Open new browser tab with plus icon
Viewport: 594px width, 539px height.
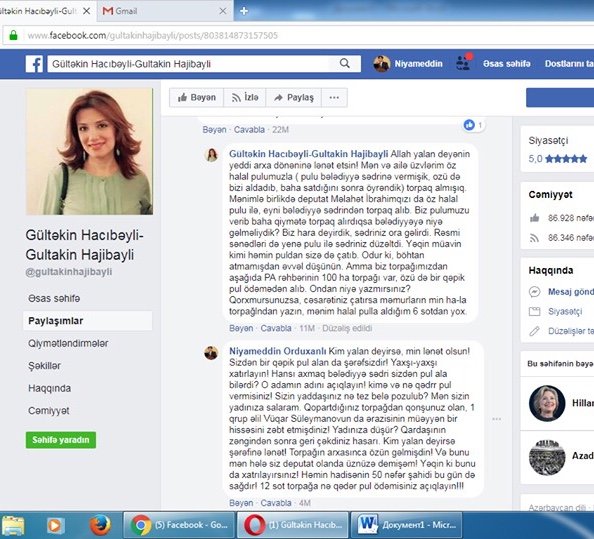click(x=244, y=11)
